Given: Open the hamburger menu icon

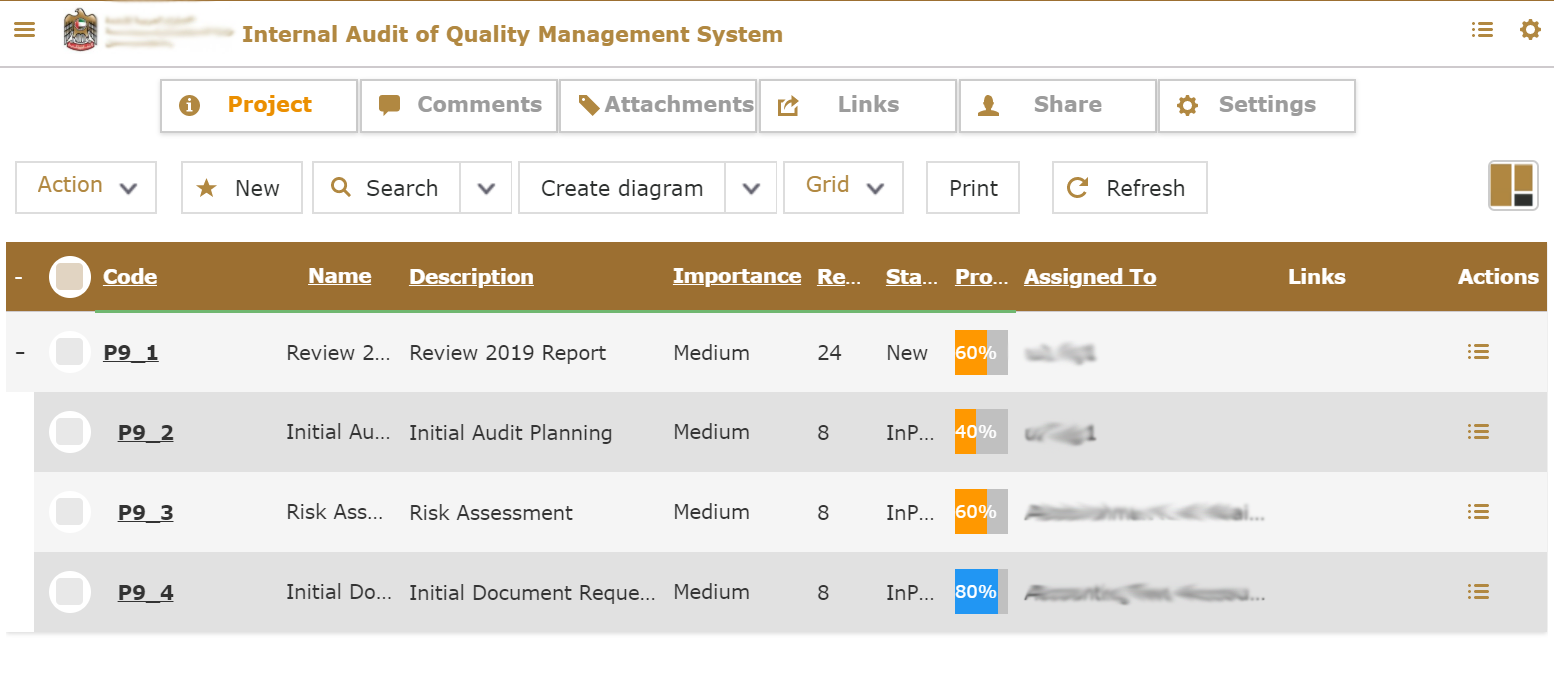Looking at the screenshot, I should click(24, 30).
